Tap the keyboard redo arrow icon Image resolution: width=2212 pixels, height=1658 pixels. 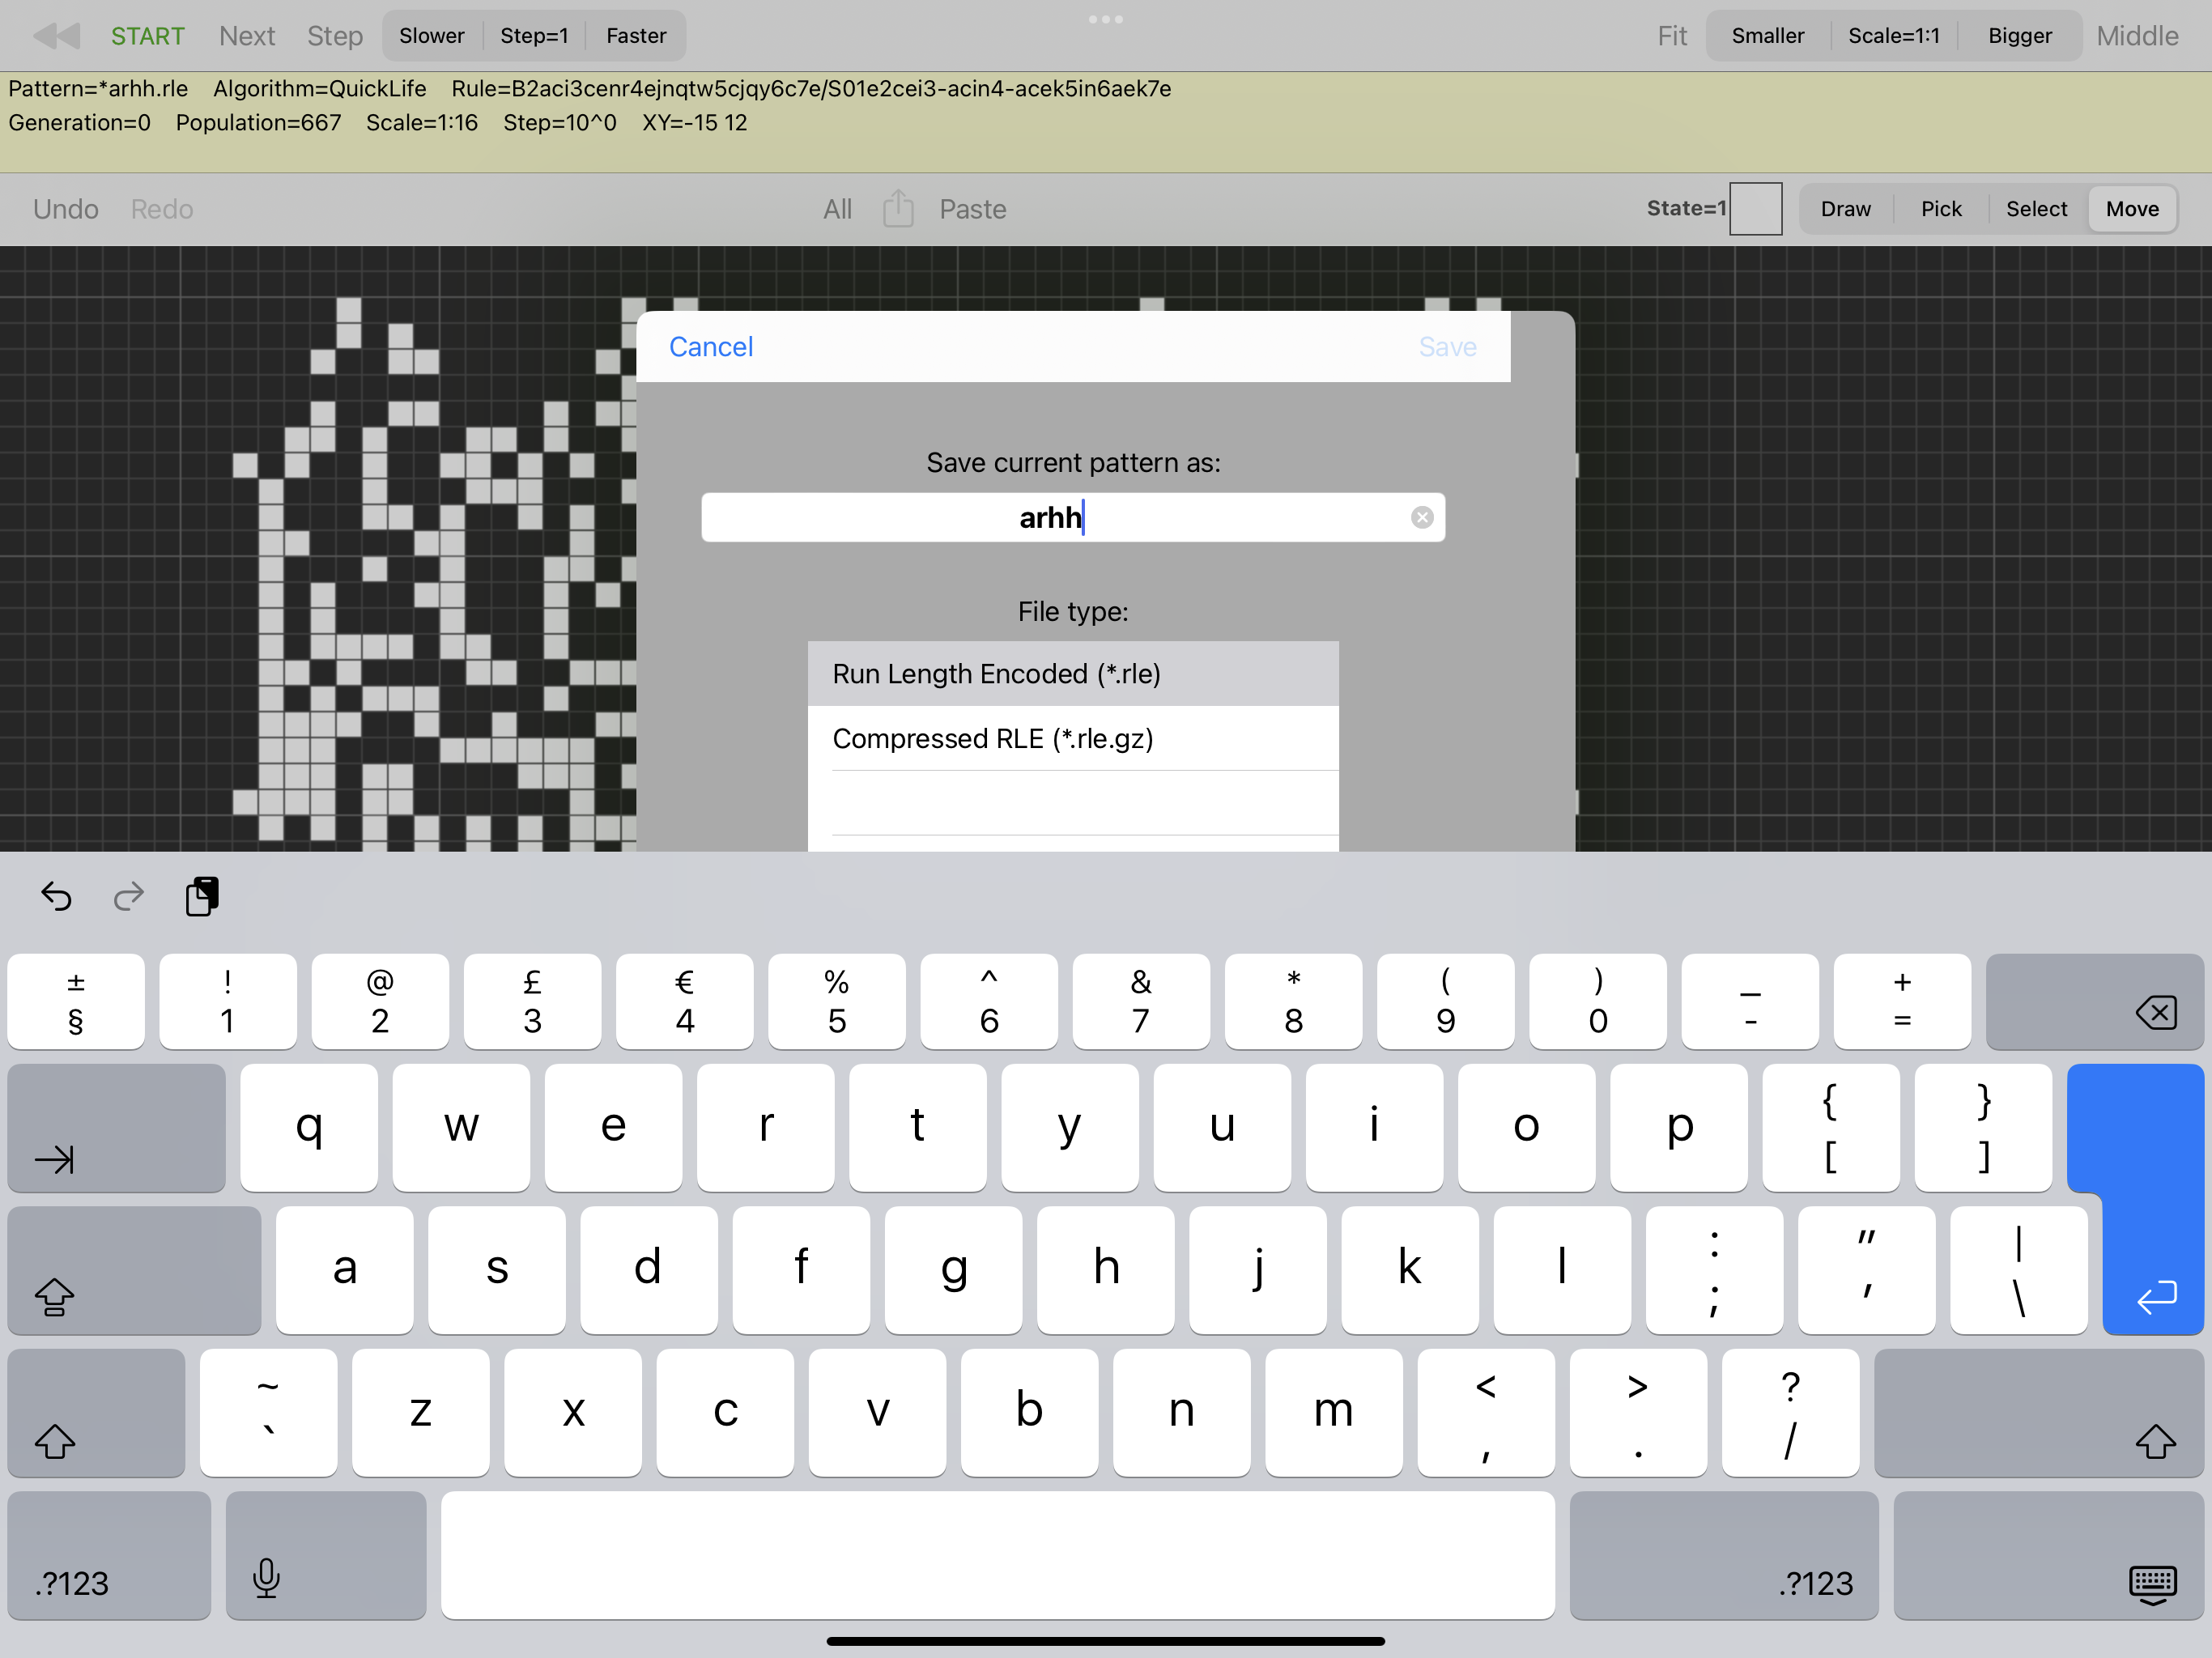[128, 896]
